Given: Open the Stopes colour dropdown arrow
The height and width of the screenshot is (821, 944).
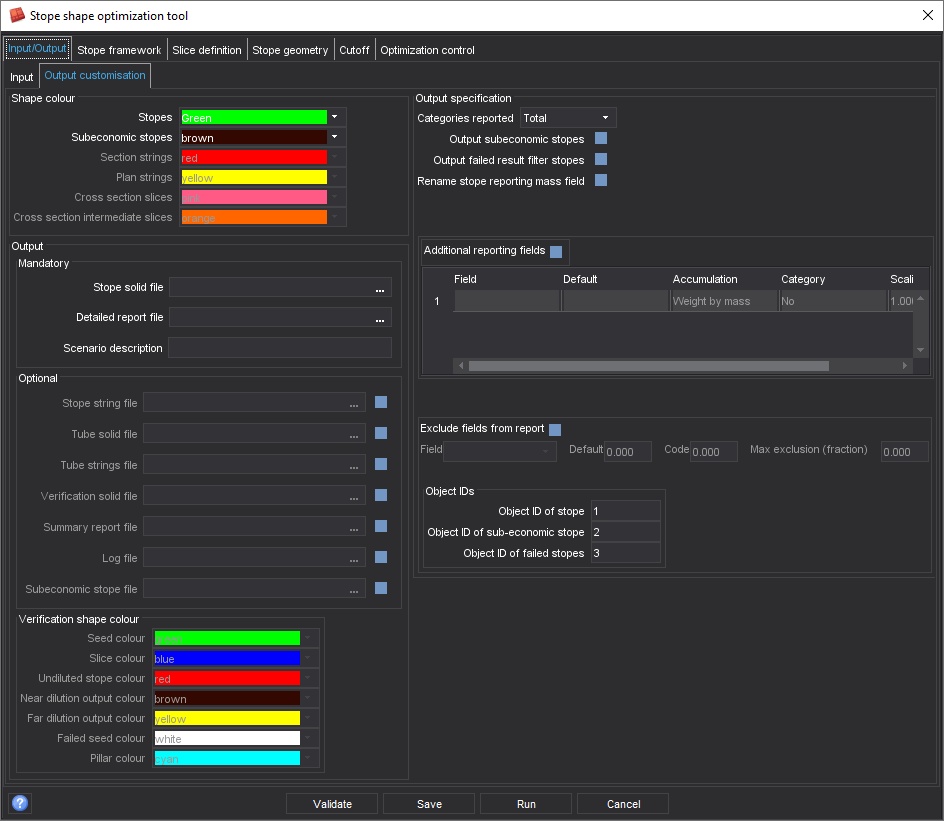Looking at the screenshot, I should coord(335,117).
